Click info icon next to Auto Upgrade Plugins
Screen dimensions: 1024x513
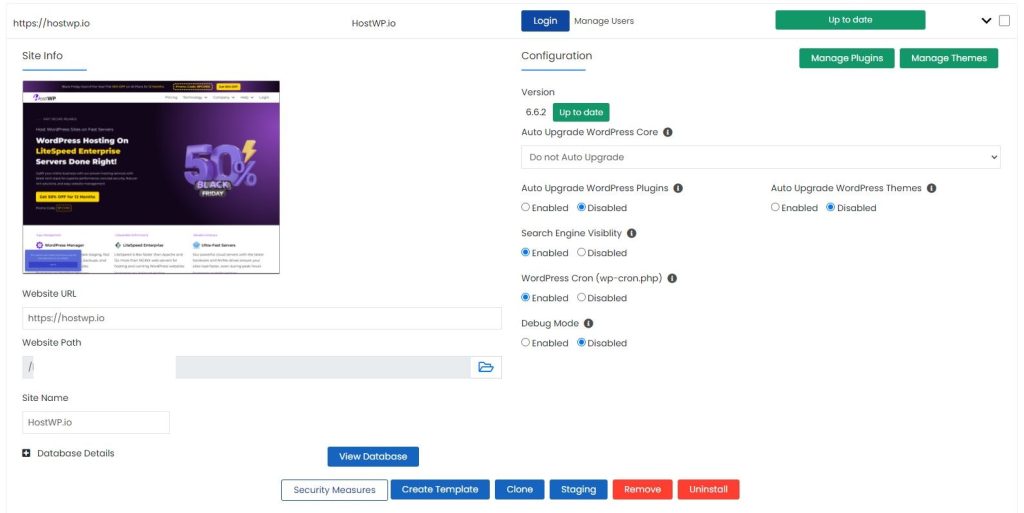[x=678, y=188]
